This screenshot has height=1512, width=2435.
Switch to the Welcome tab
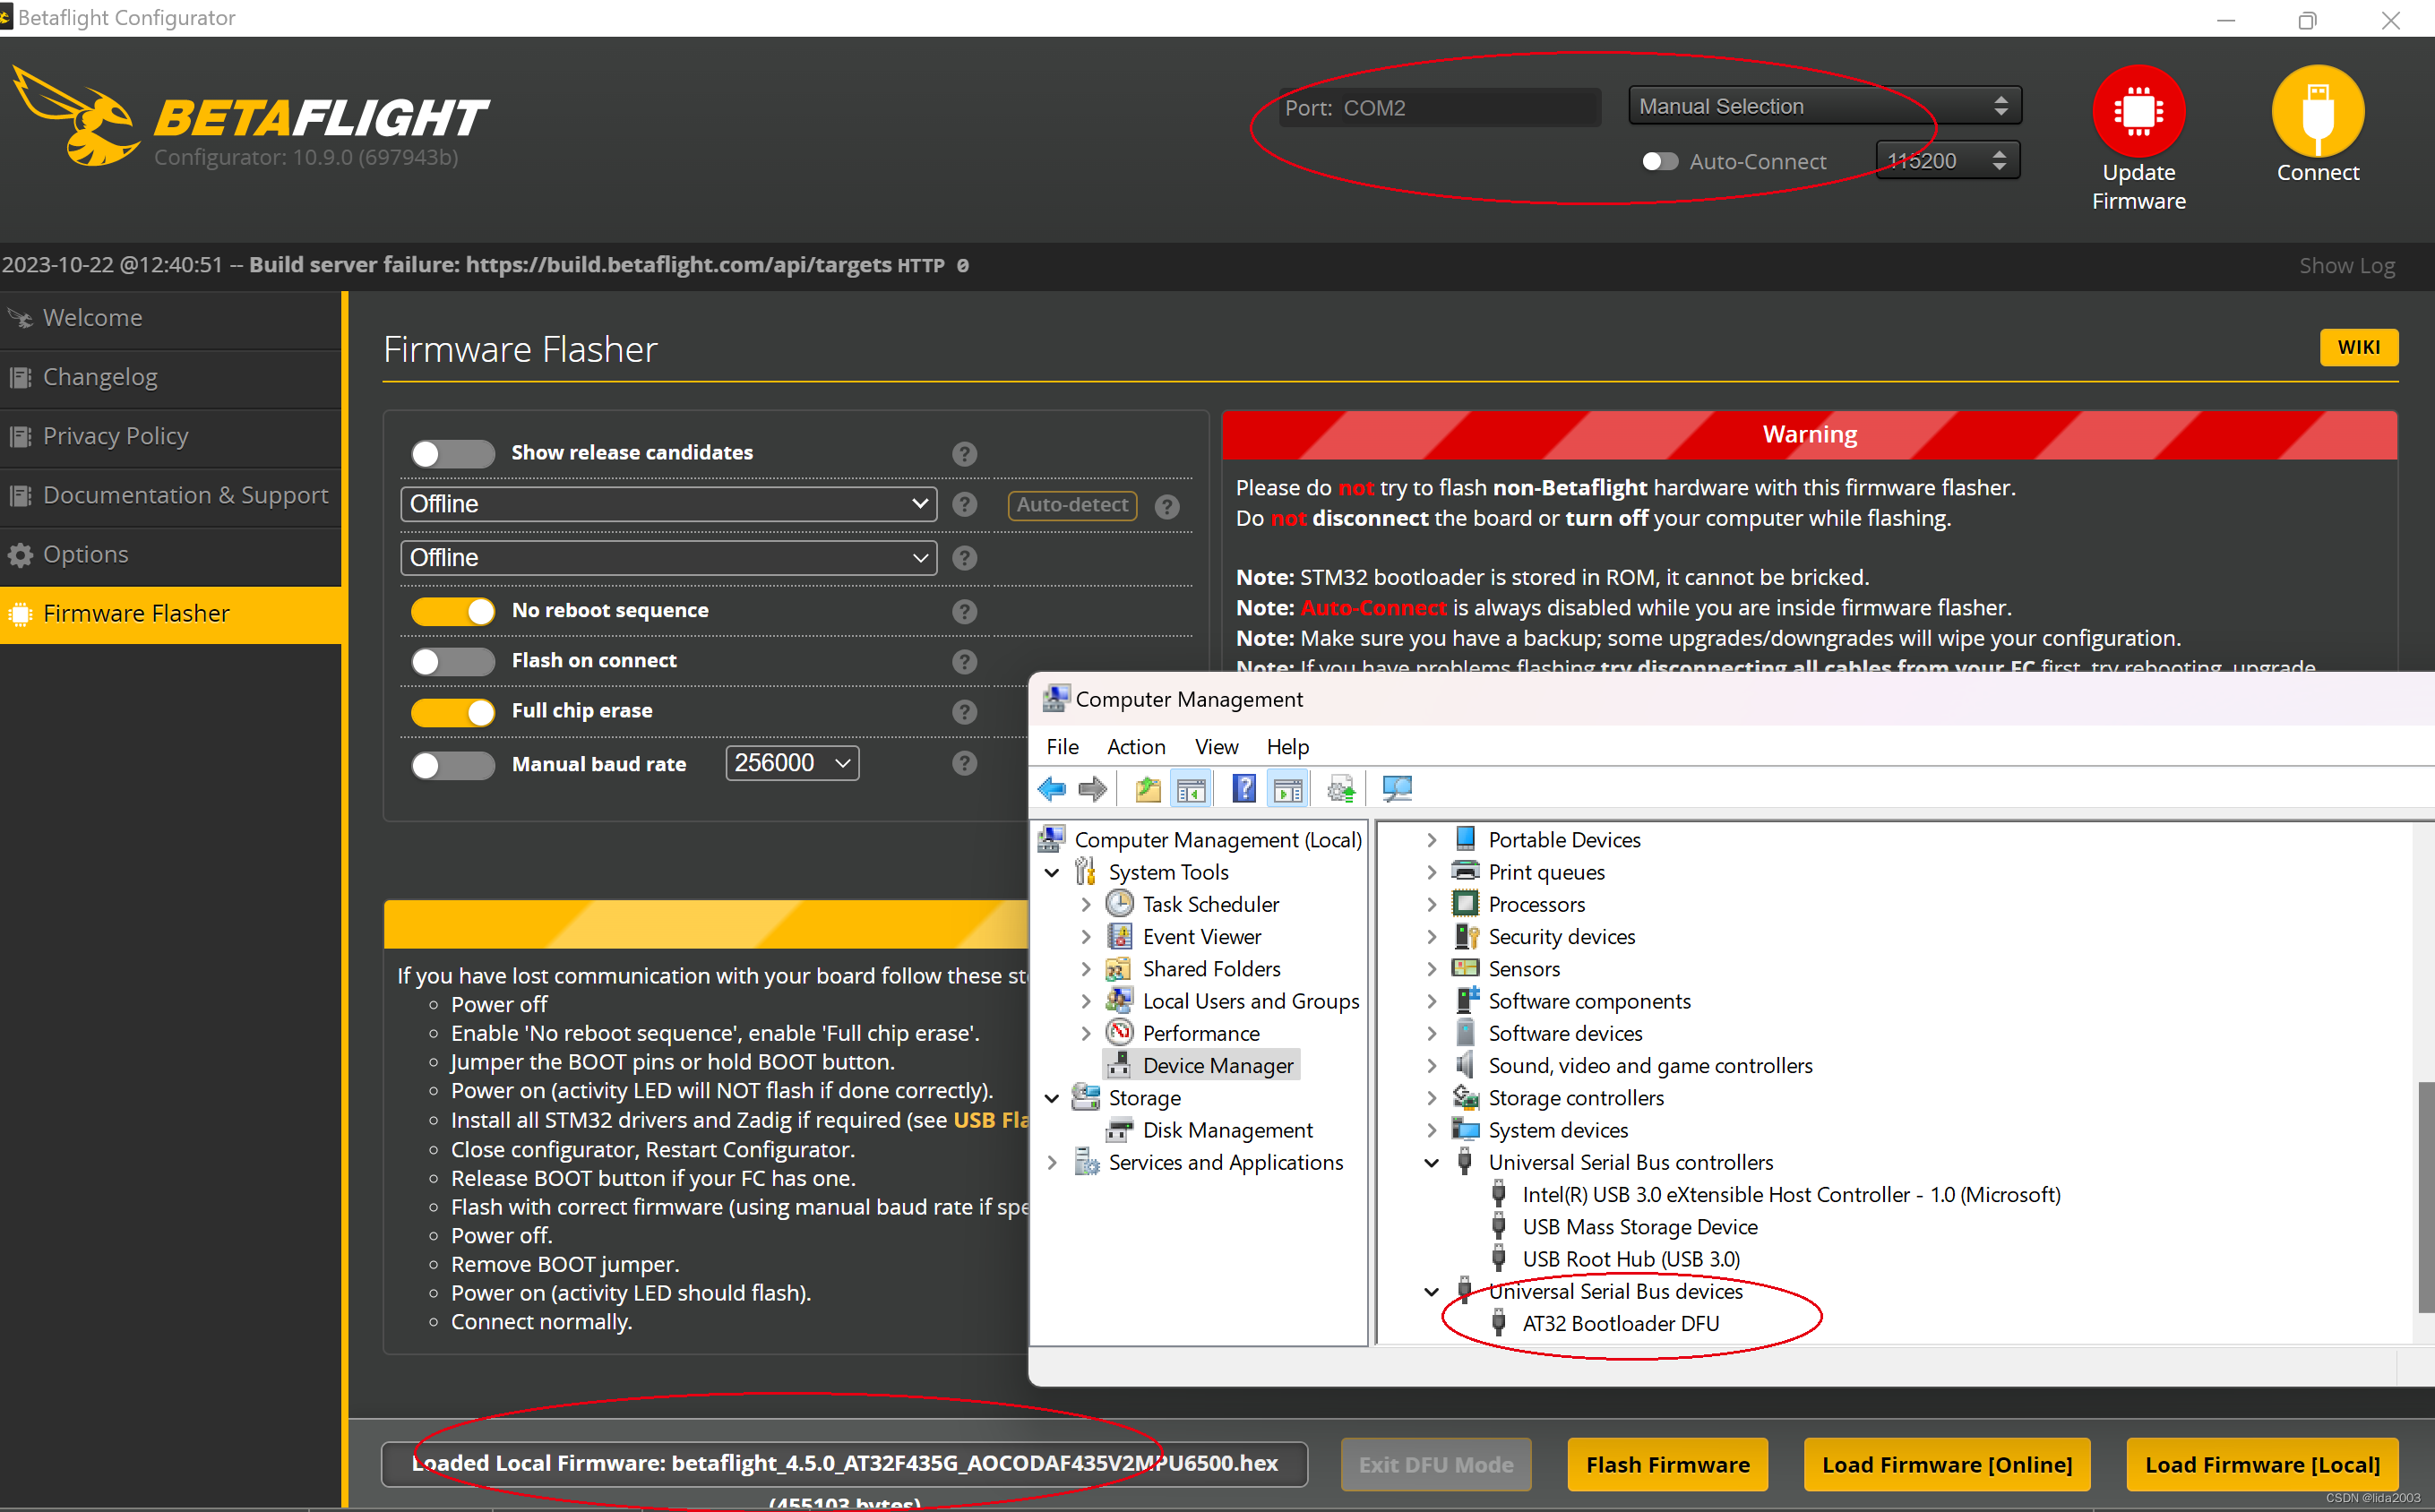pos(171,319)
